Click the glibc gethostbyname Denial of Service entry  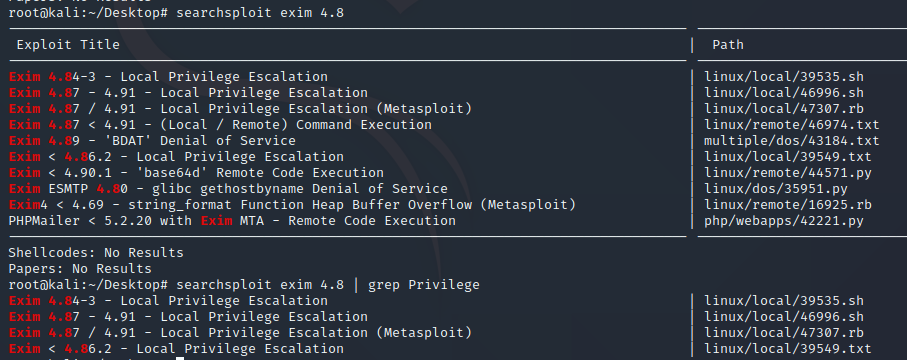(x=228, y=189)
